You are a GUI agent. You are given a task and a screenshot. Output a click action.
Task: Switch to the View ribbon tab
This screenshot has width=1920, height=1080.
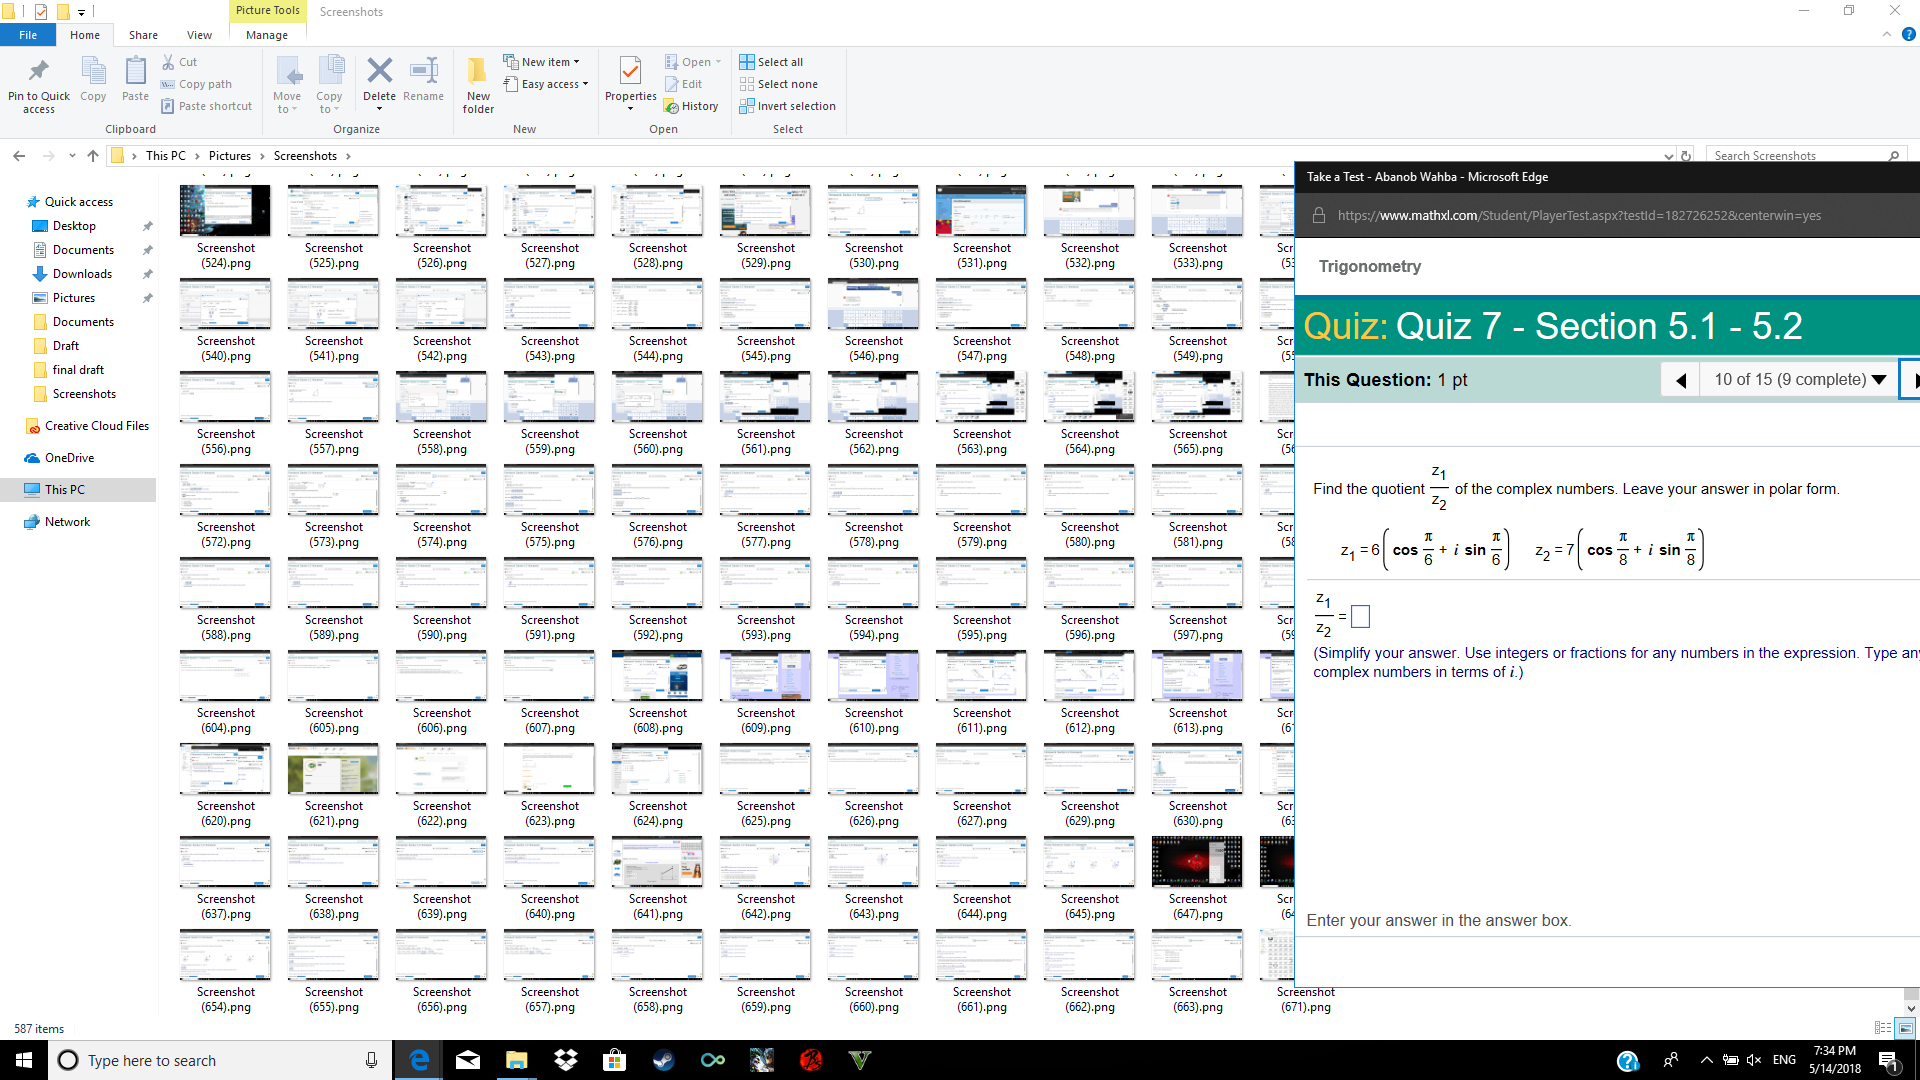(x=199, y=35)
